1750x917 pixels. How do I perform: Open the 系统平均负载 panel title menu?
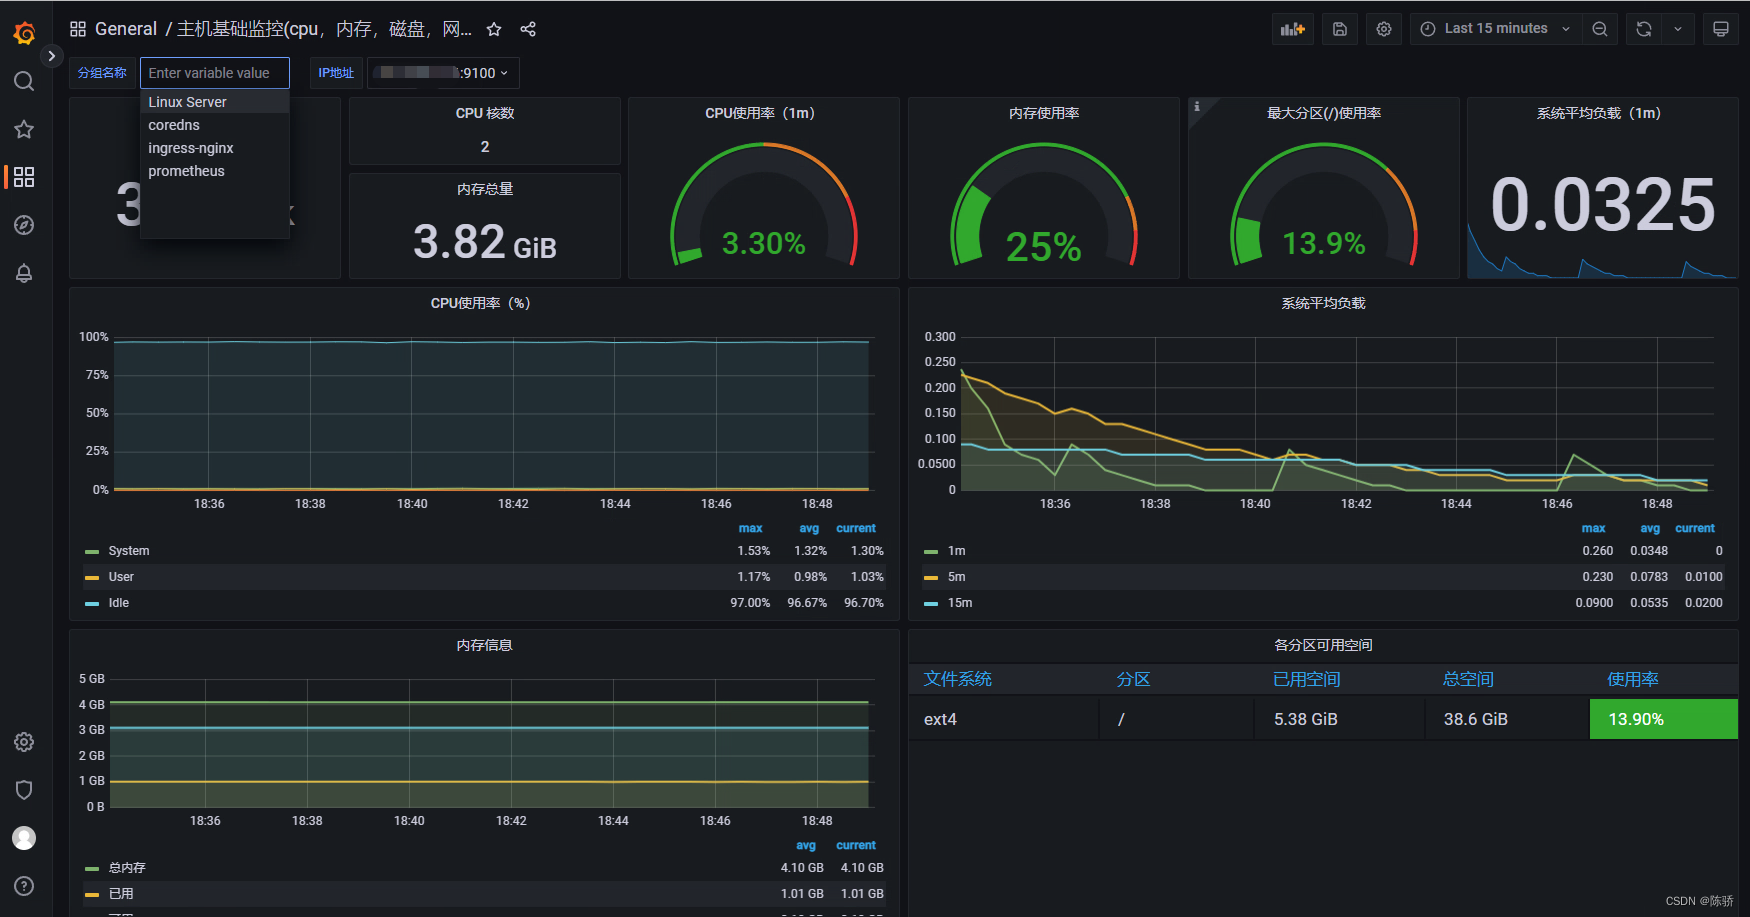[1323, 303]
